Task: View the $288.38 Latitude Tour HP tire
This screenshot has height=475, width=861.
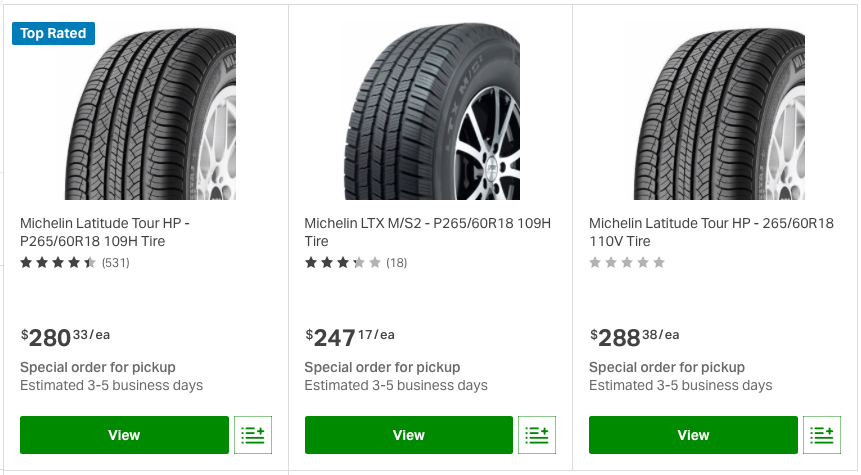Action: click(x=693, y=435)
